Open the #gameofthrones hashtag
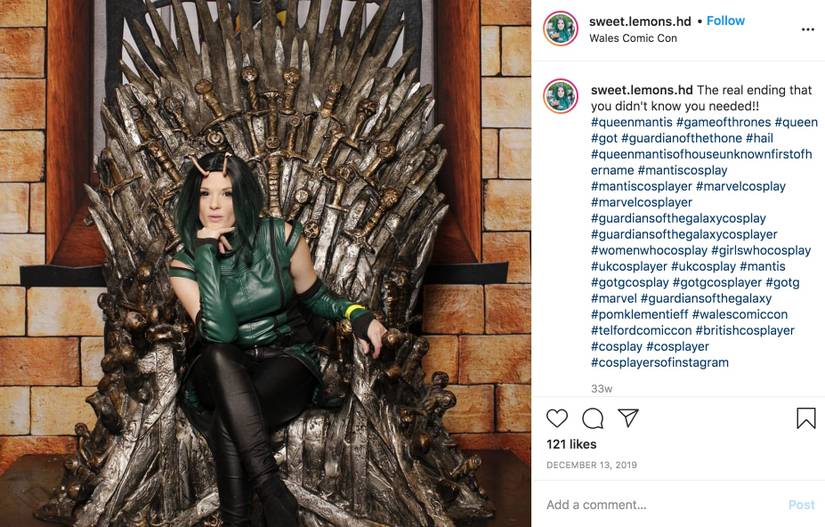 pyautogui.click(x=723, y=122)
